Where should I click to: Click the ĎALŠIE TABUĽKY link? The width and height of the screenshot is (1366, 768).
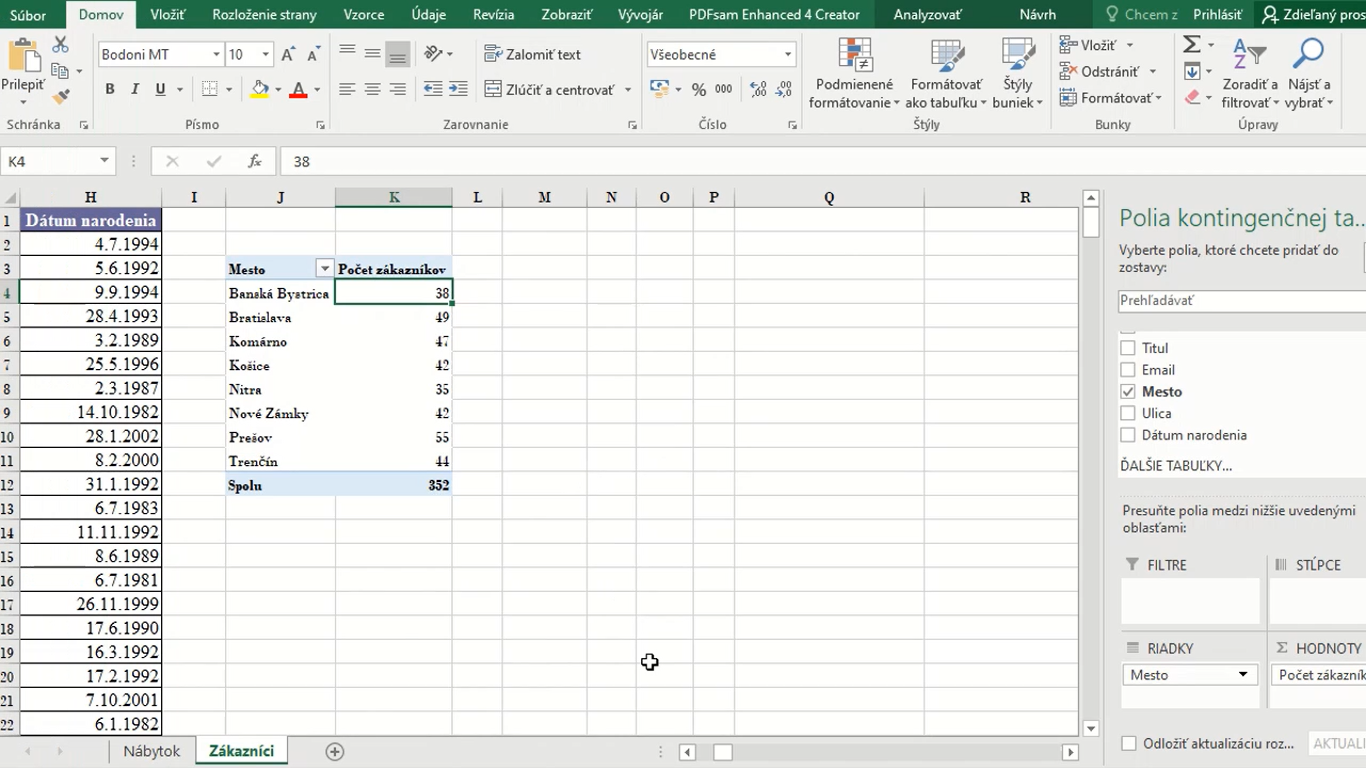point(1176,466)
